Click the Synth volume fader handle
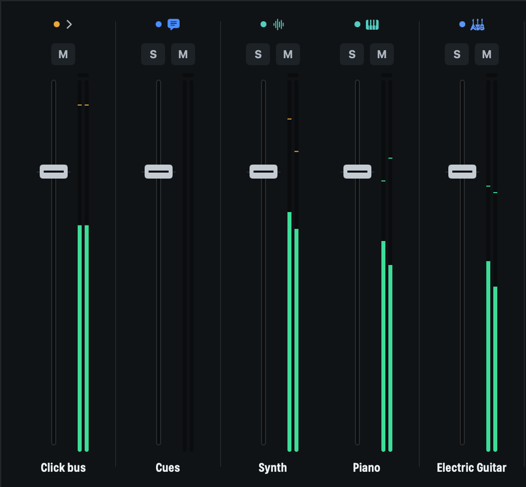 pyautogui.click(x=263, y=172)
